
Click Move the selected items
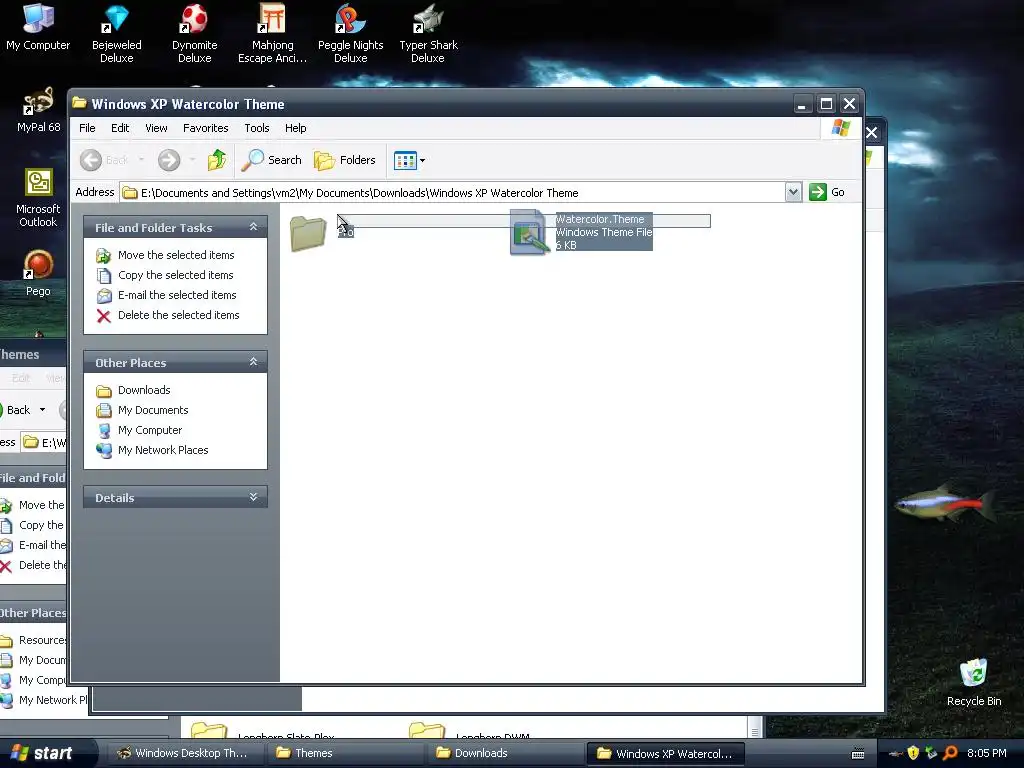tap(176, 255)
